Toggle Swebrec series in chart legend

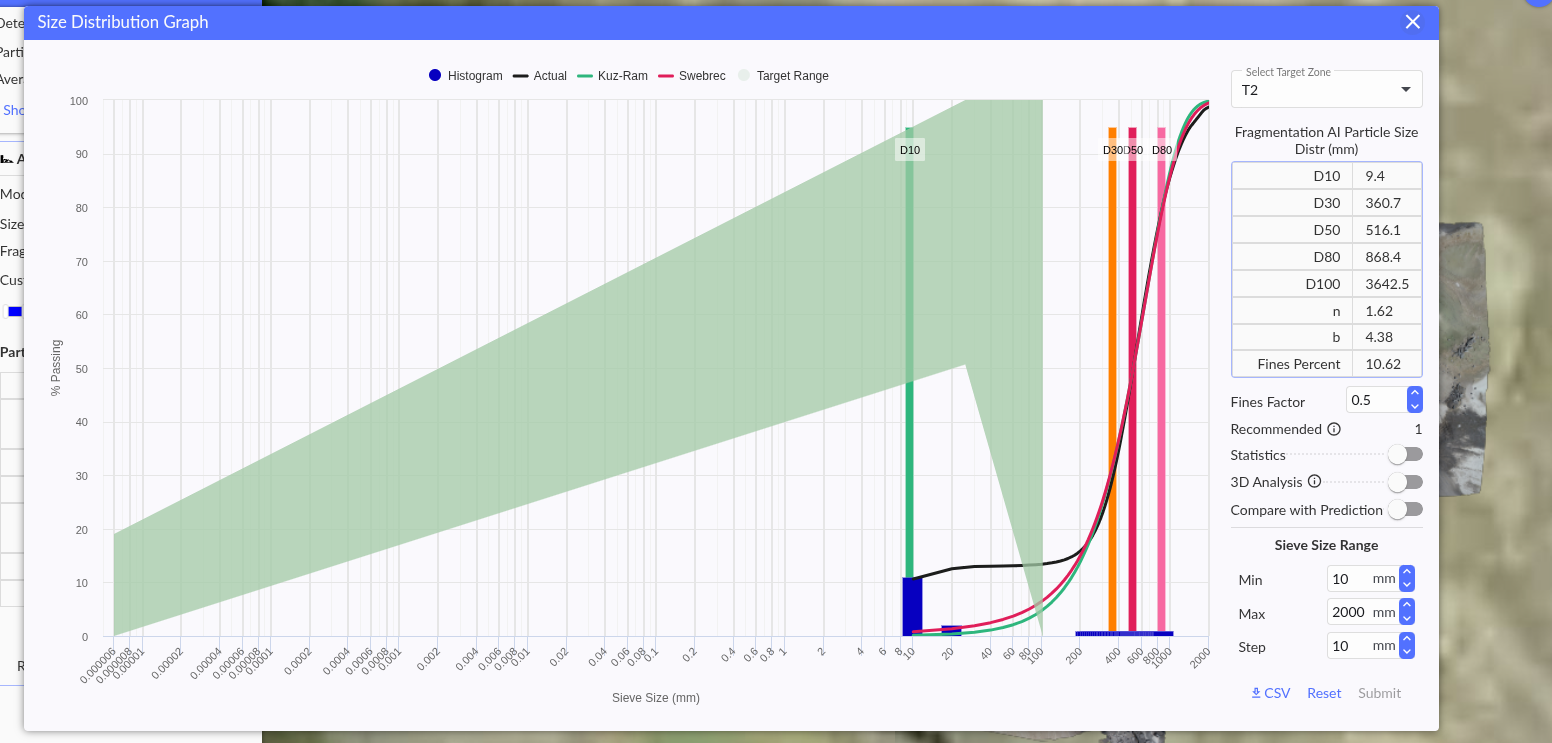(x=691, y=76)
